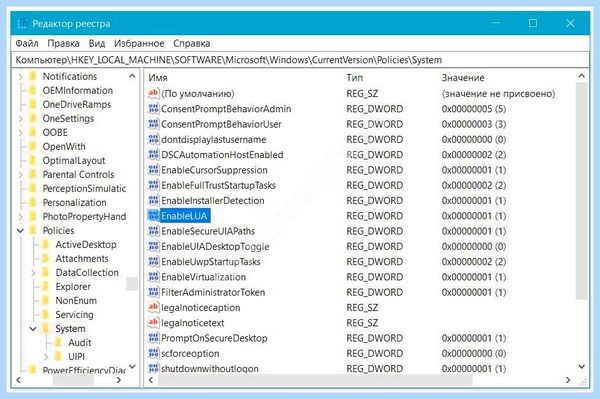Image resolution: width=600 pixels, height=399 pixels.
Task: Click the EnableVirtualization value icon
Action: click(153, 277)
